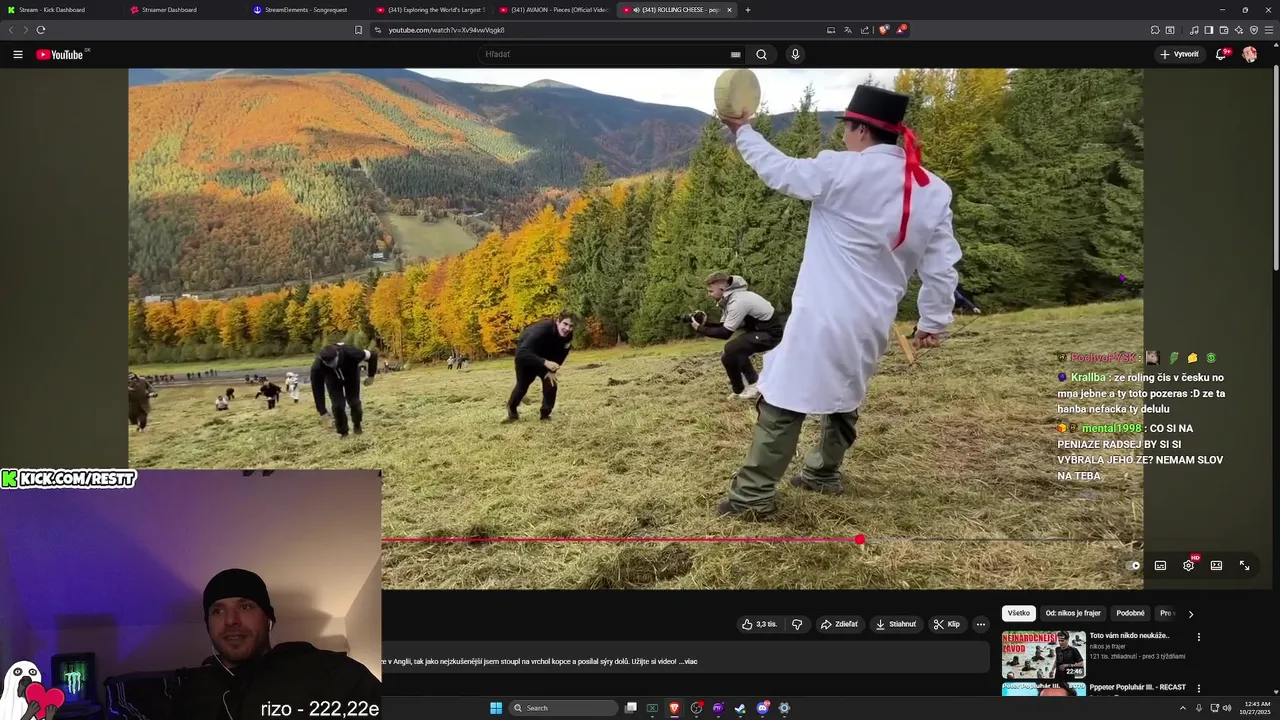
Task: Open video player settings gear
Action: pyautogui.click(x=1188, y=565)
